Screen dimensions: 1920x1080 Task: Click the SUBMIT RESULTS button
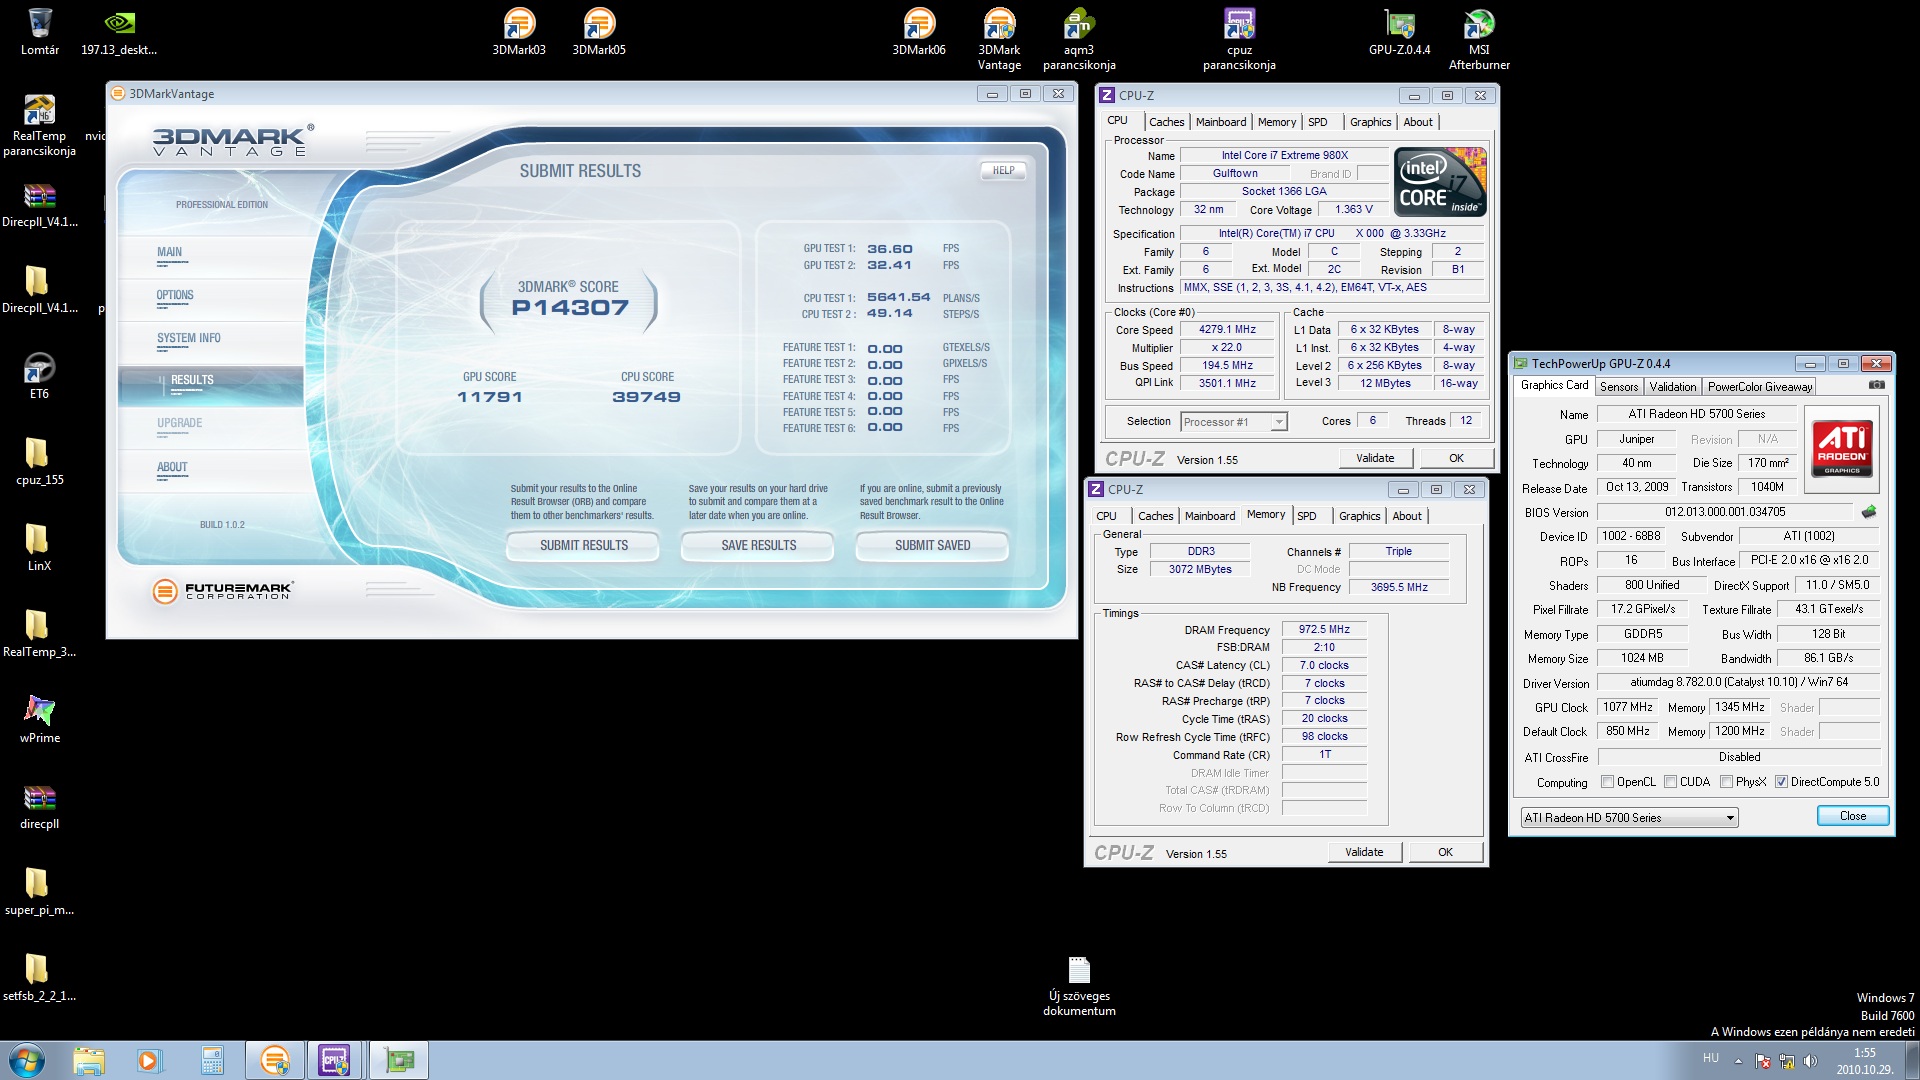[583, 545]
